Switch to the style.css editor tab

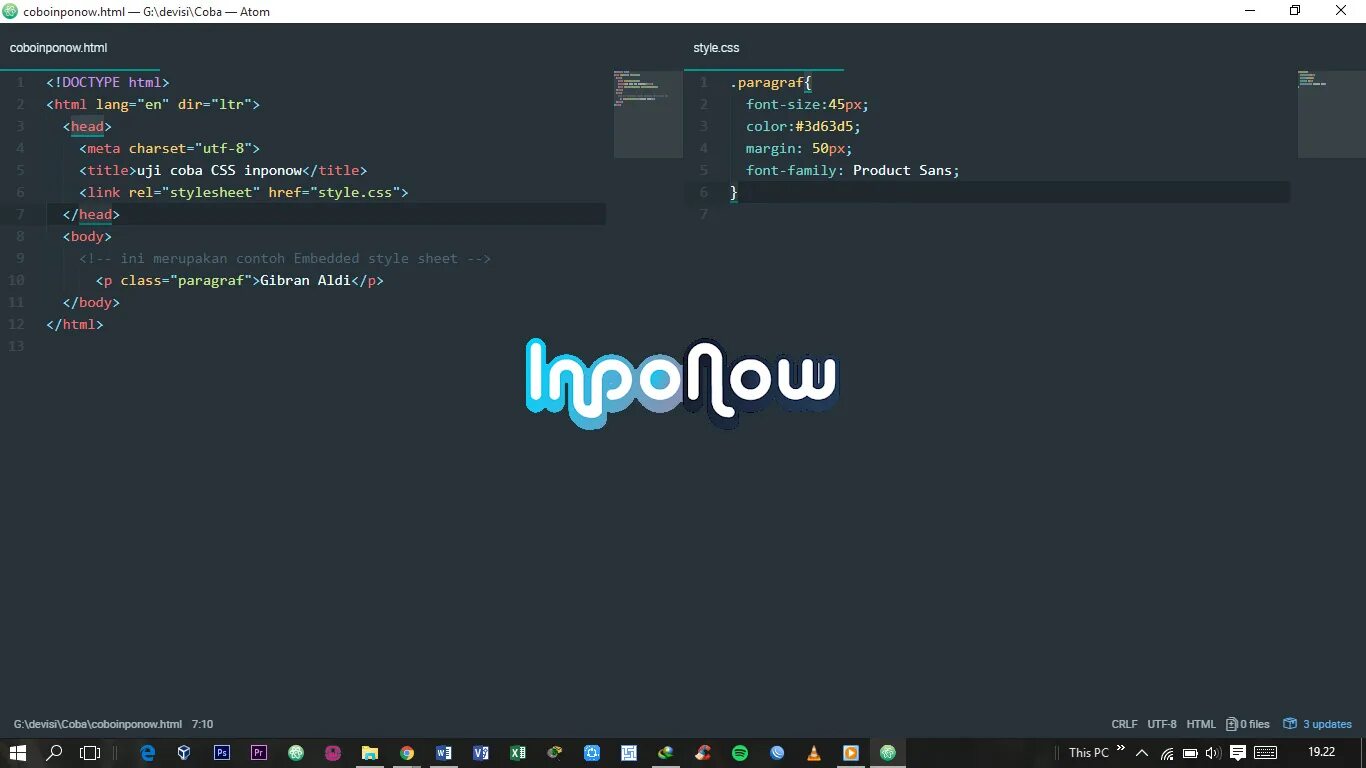click(716, 47)
